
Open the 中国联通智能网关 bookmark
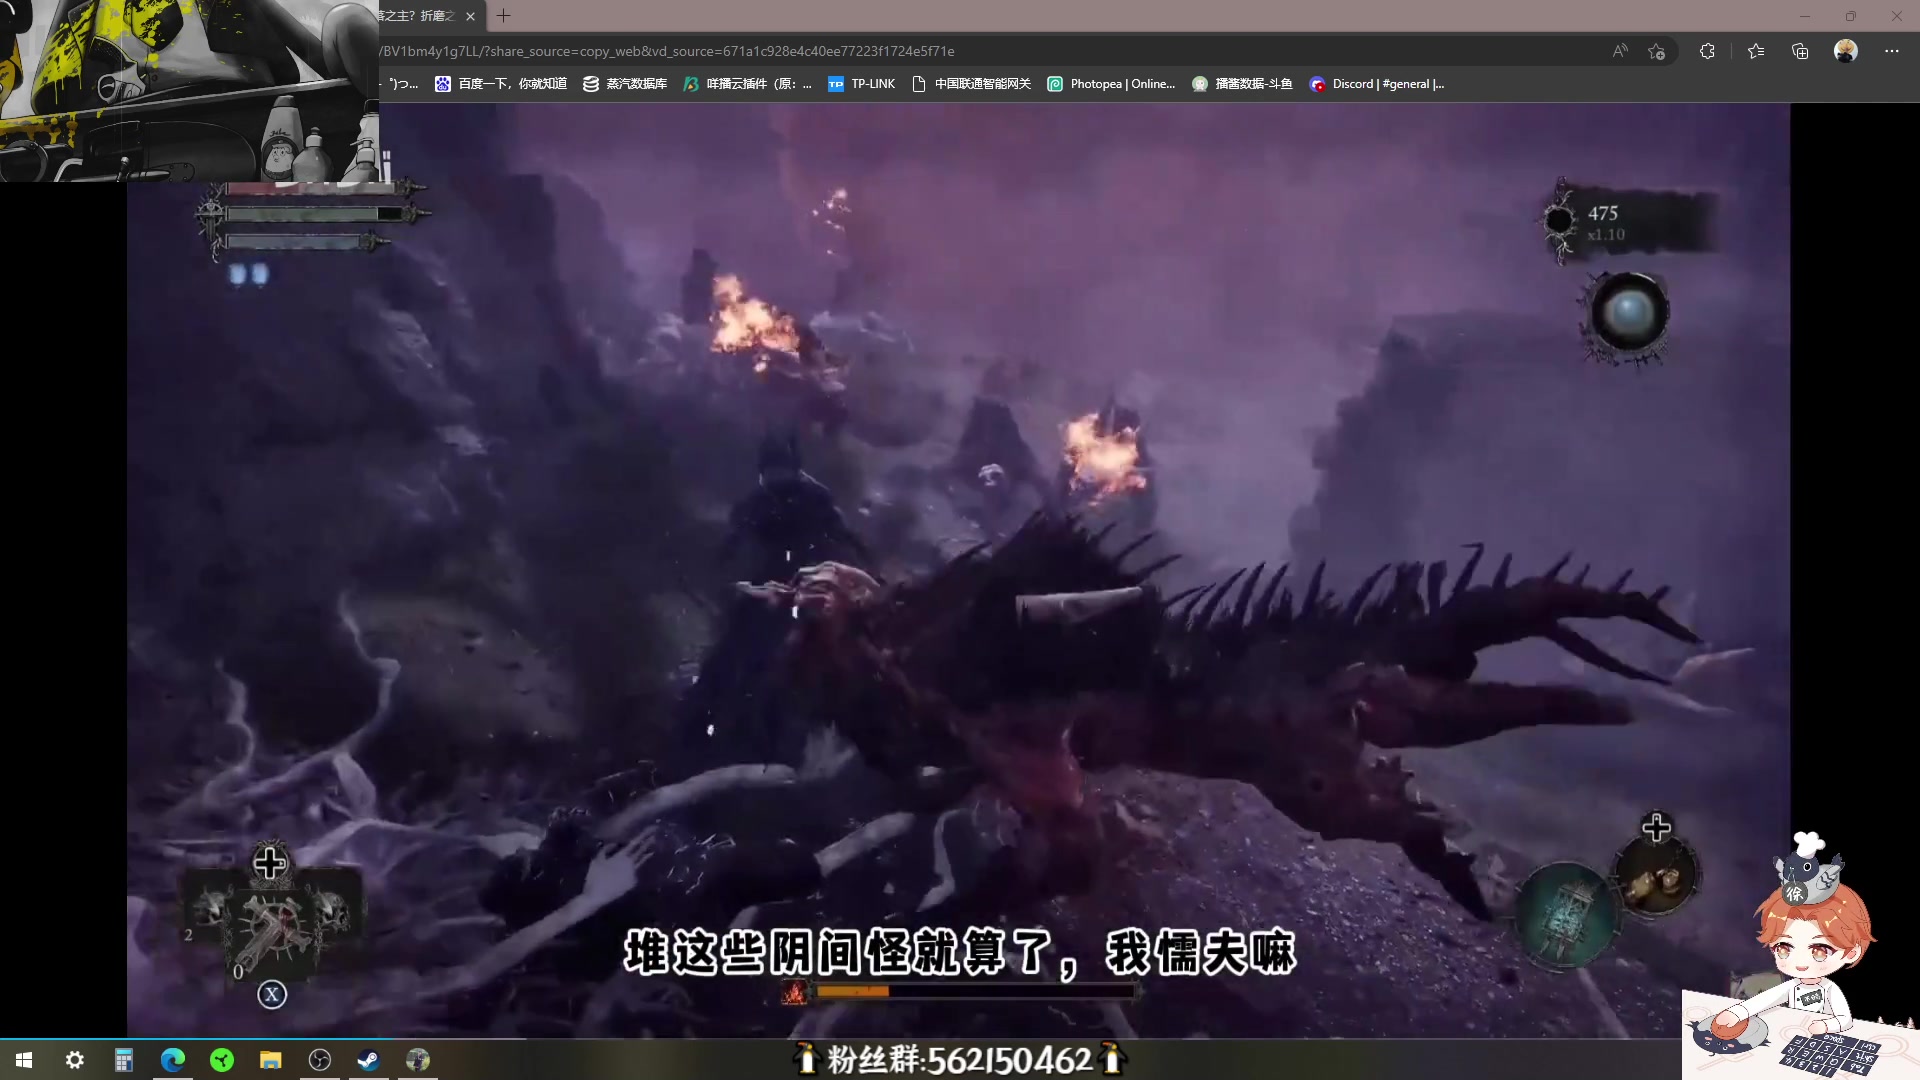pyautogui.click(x=971, y=84)
